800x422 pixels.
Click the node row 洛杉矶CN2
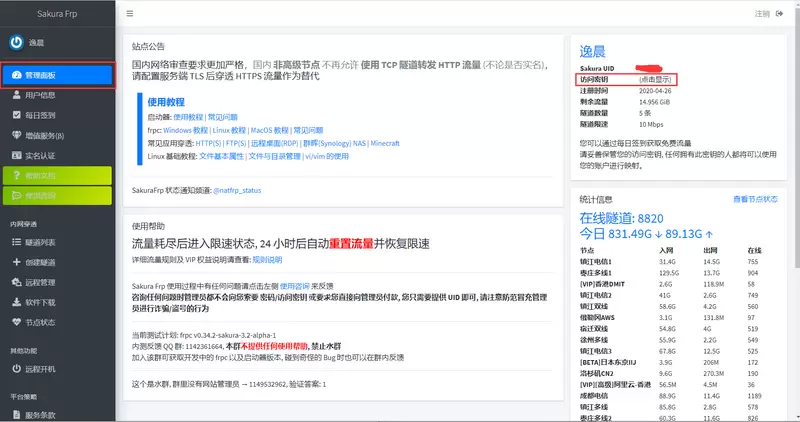[679, 374]
